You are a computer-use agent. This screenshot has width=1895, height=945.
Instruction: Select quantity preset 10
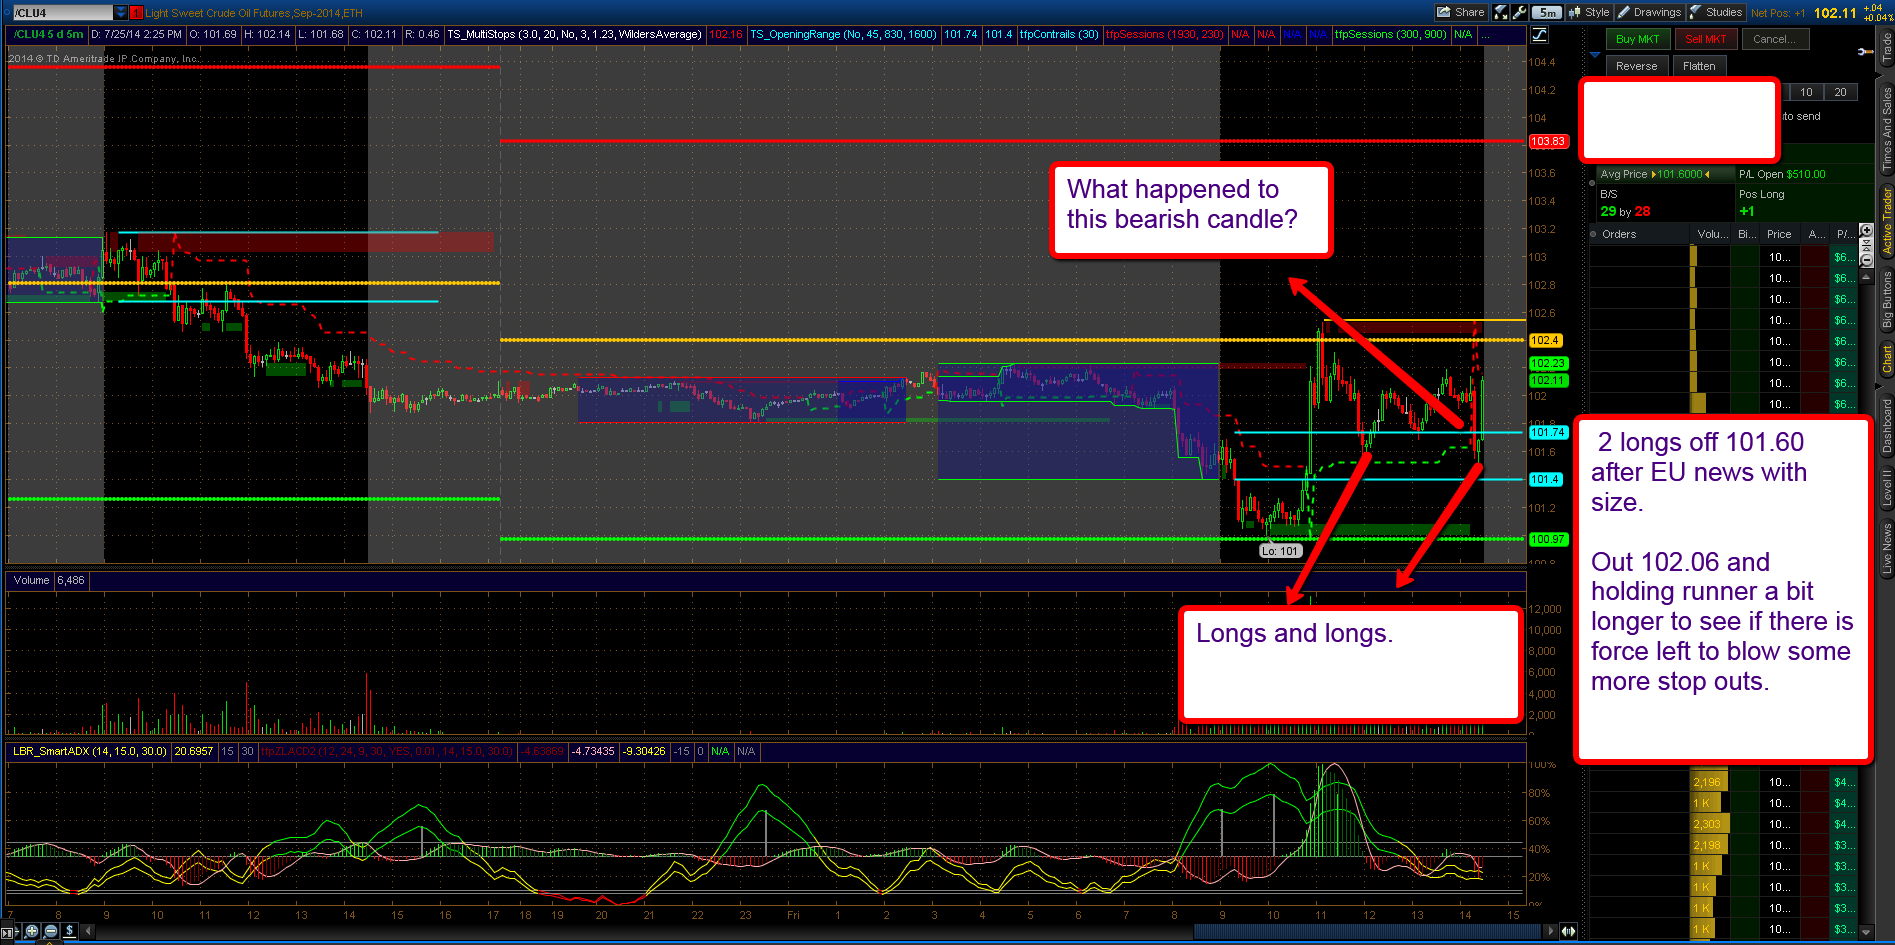[1806, 92]
